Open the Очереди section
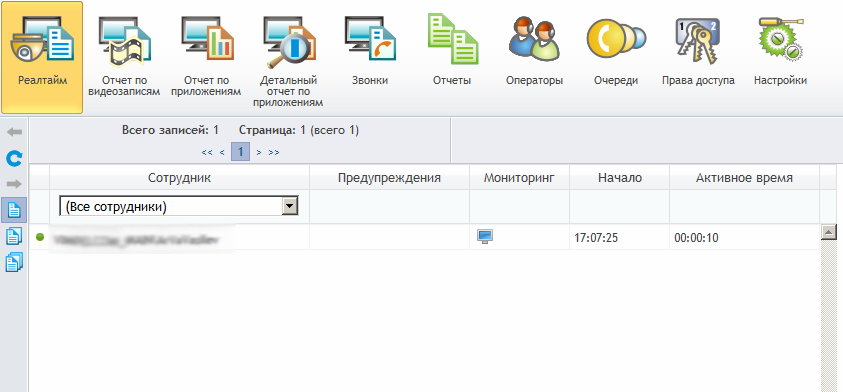843x392 pixels. 616,51
